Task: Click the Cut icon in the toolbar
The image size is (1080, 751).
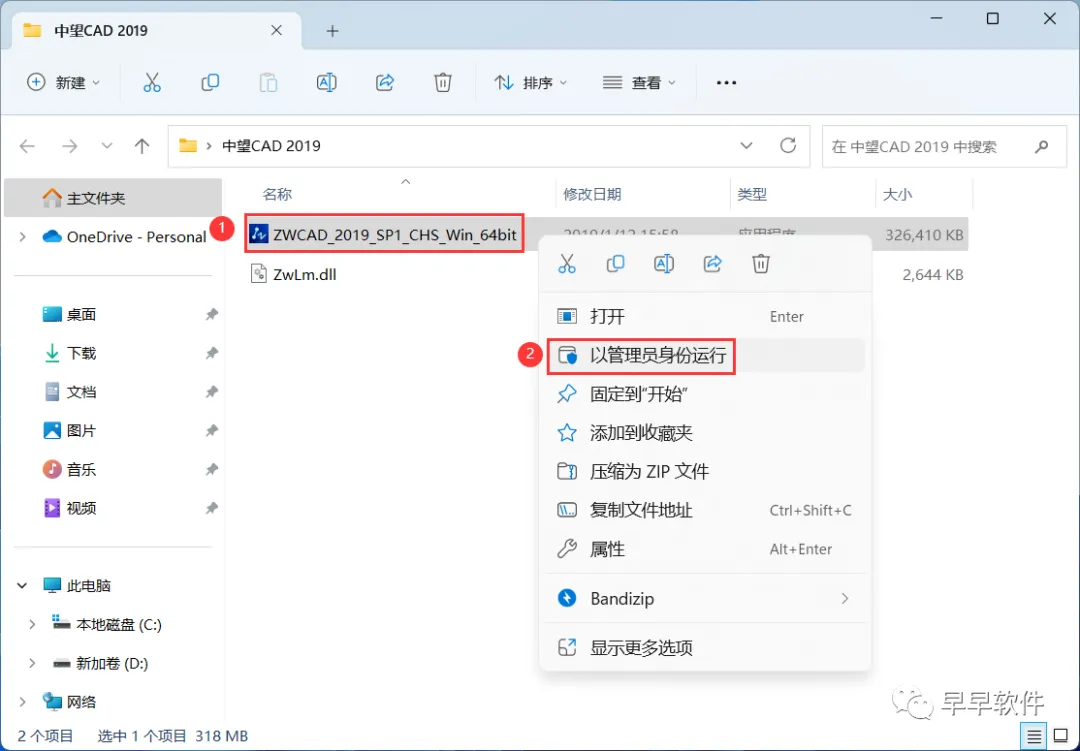Action: coord(152,83)
